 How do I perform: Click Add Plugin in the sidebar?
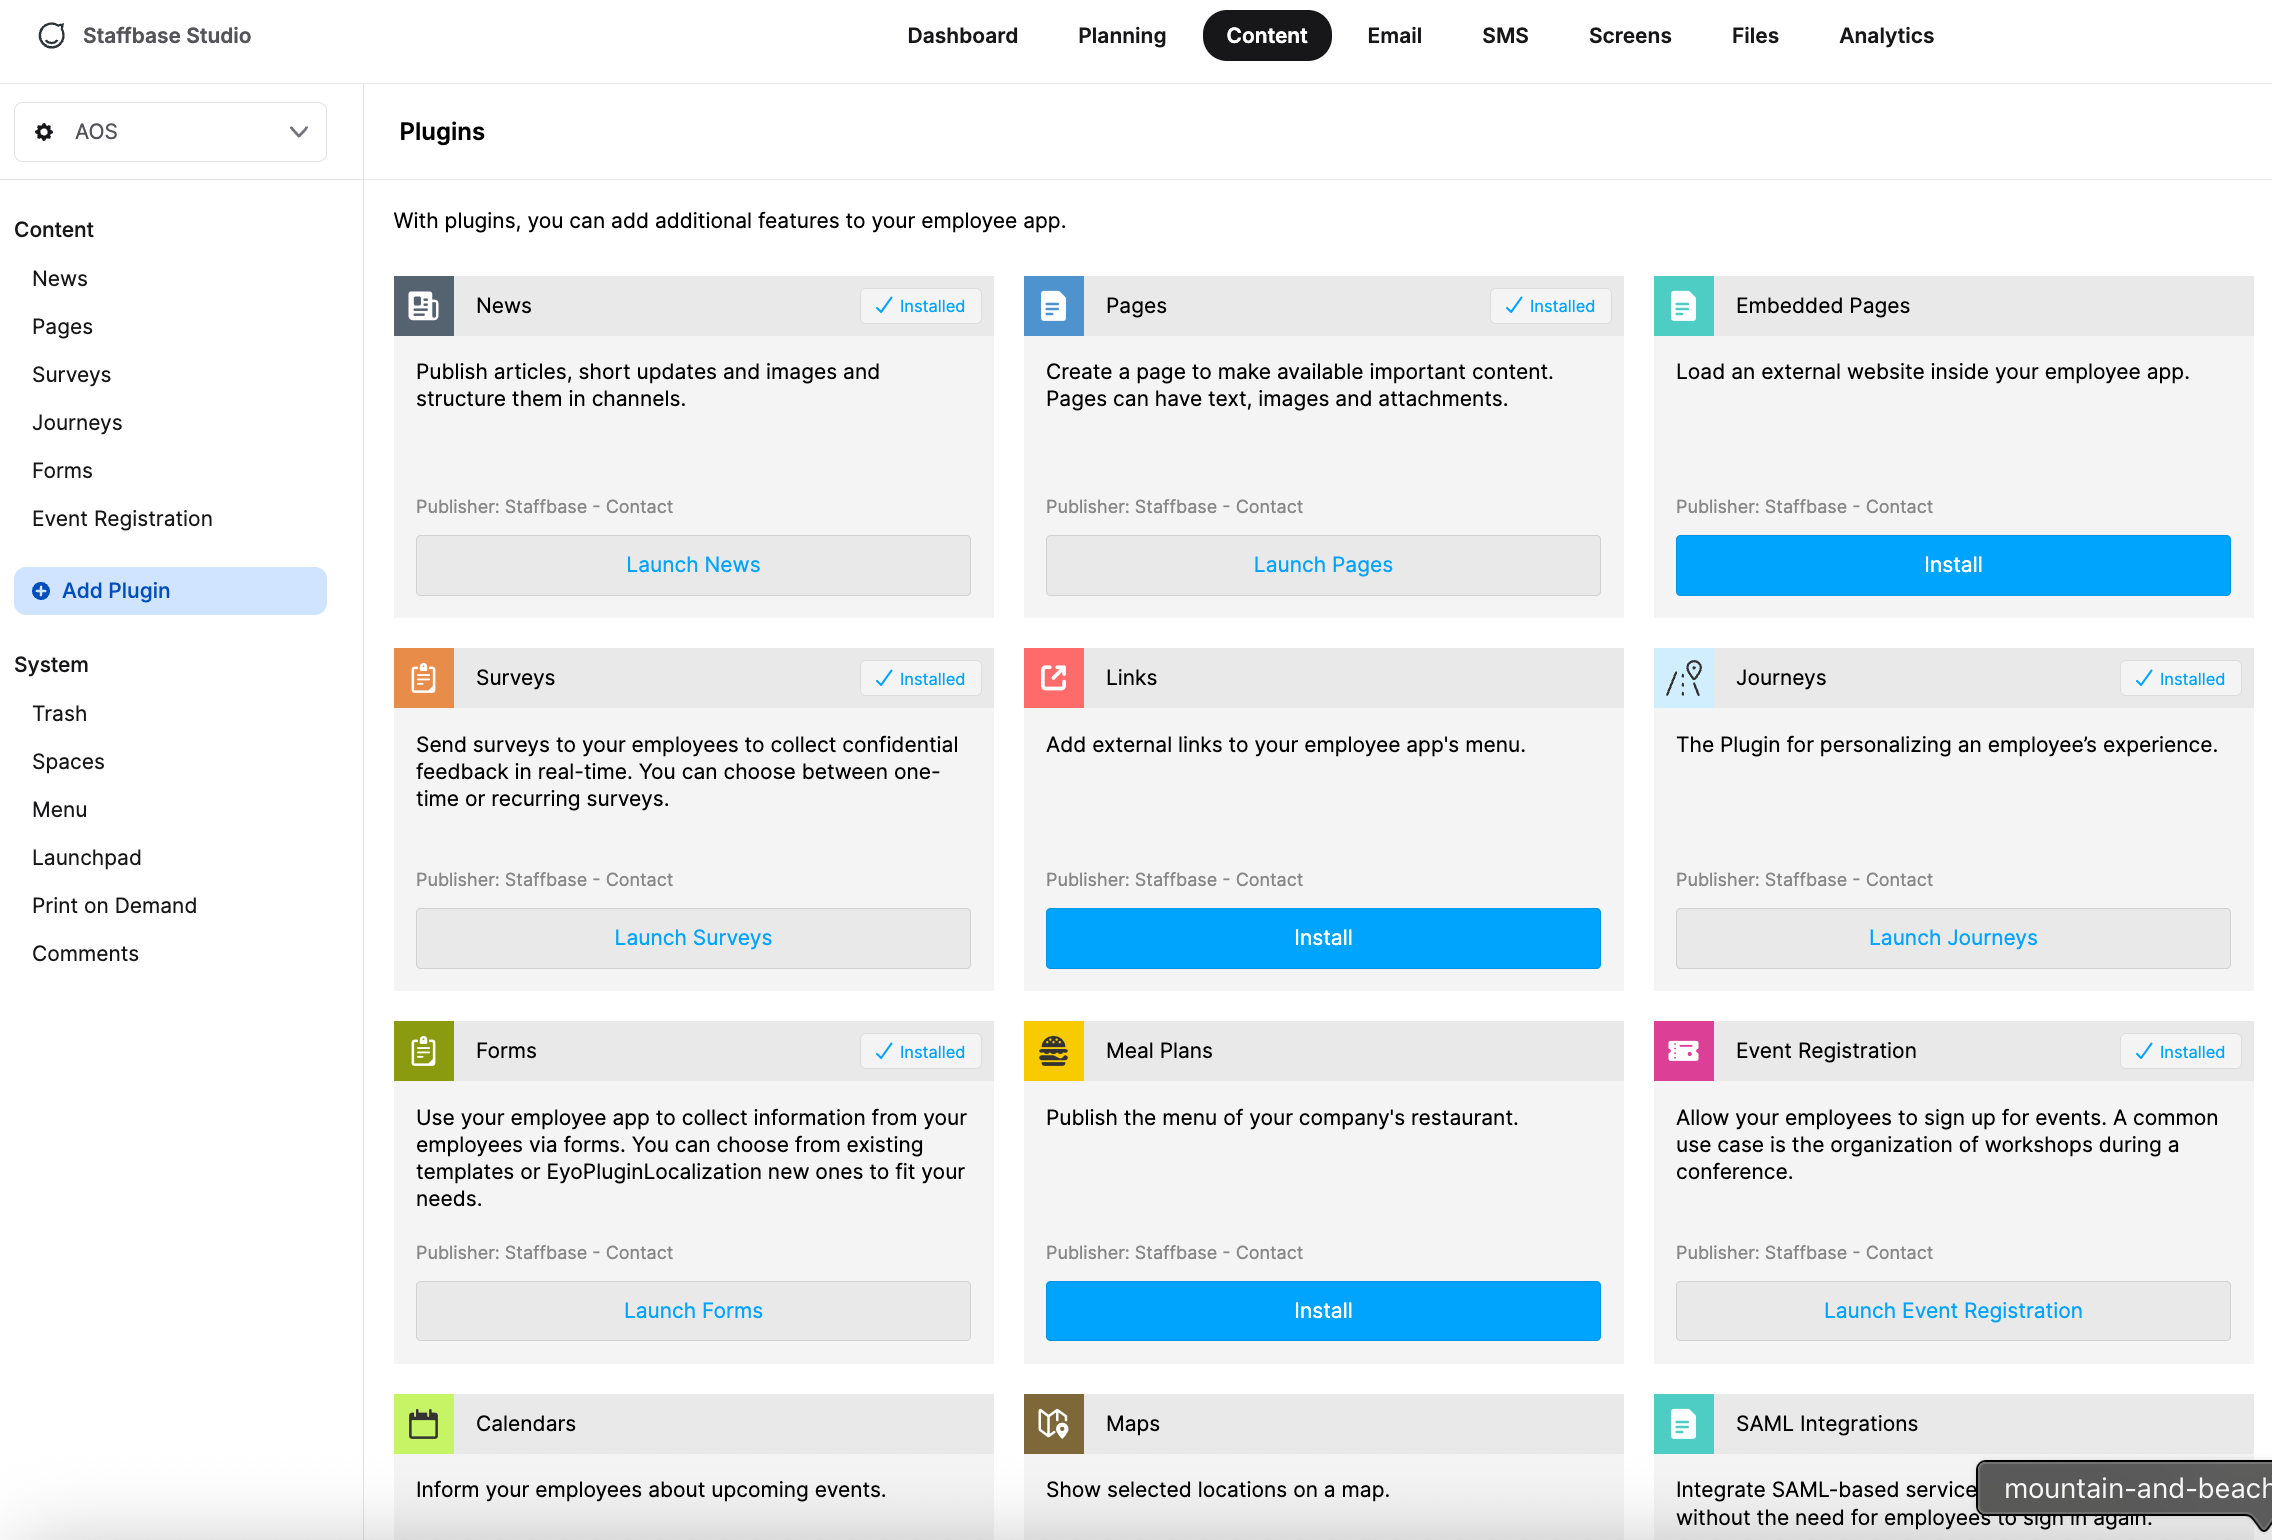170,591
